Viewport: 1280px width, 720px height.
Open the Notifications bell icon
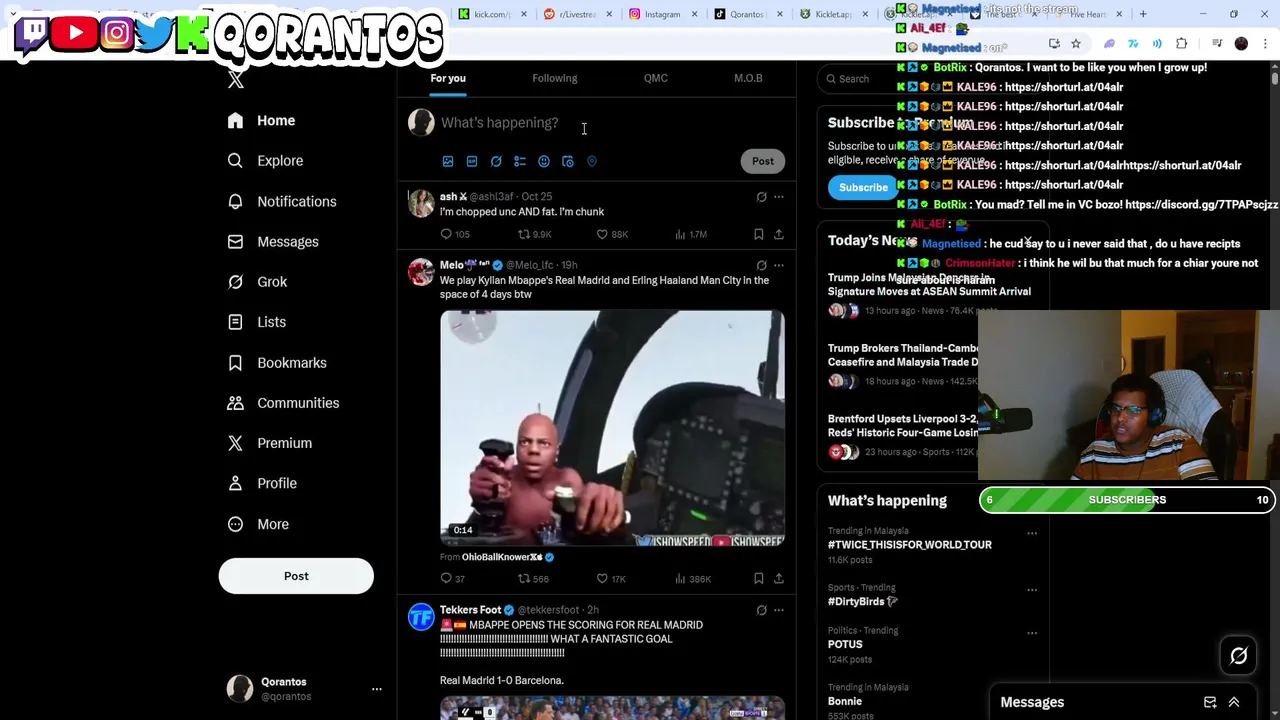pyautogui.click(x=235, y=201)
